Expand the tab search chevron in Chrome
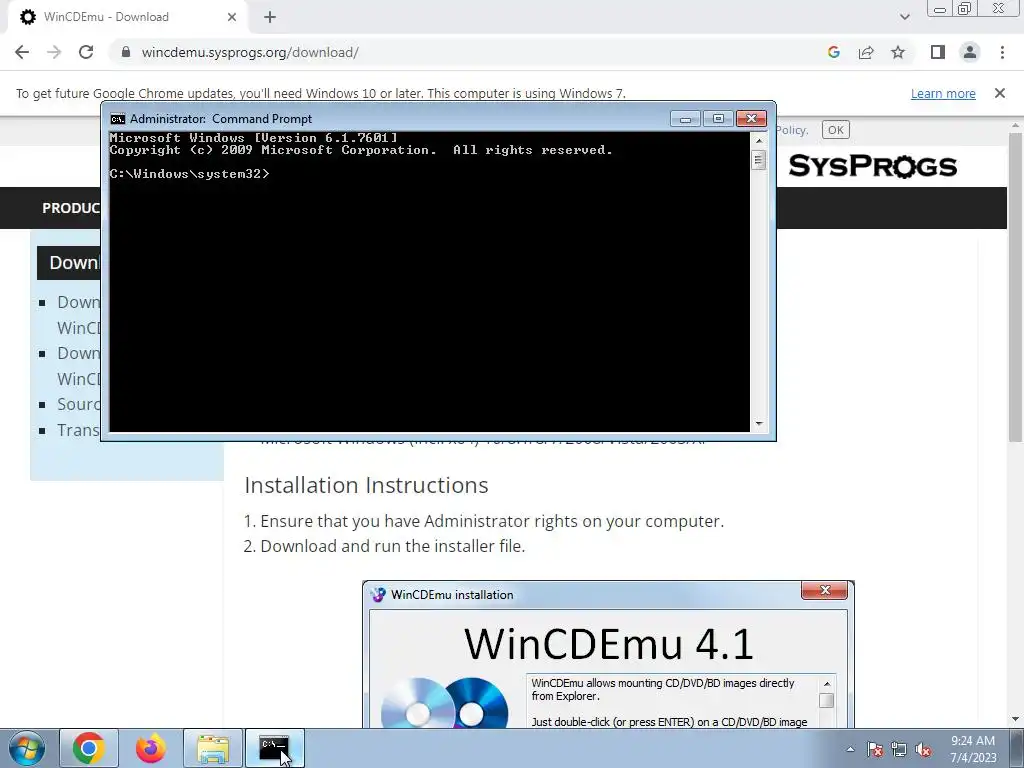 pos(904,17)
